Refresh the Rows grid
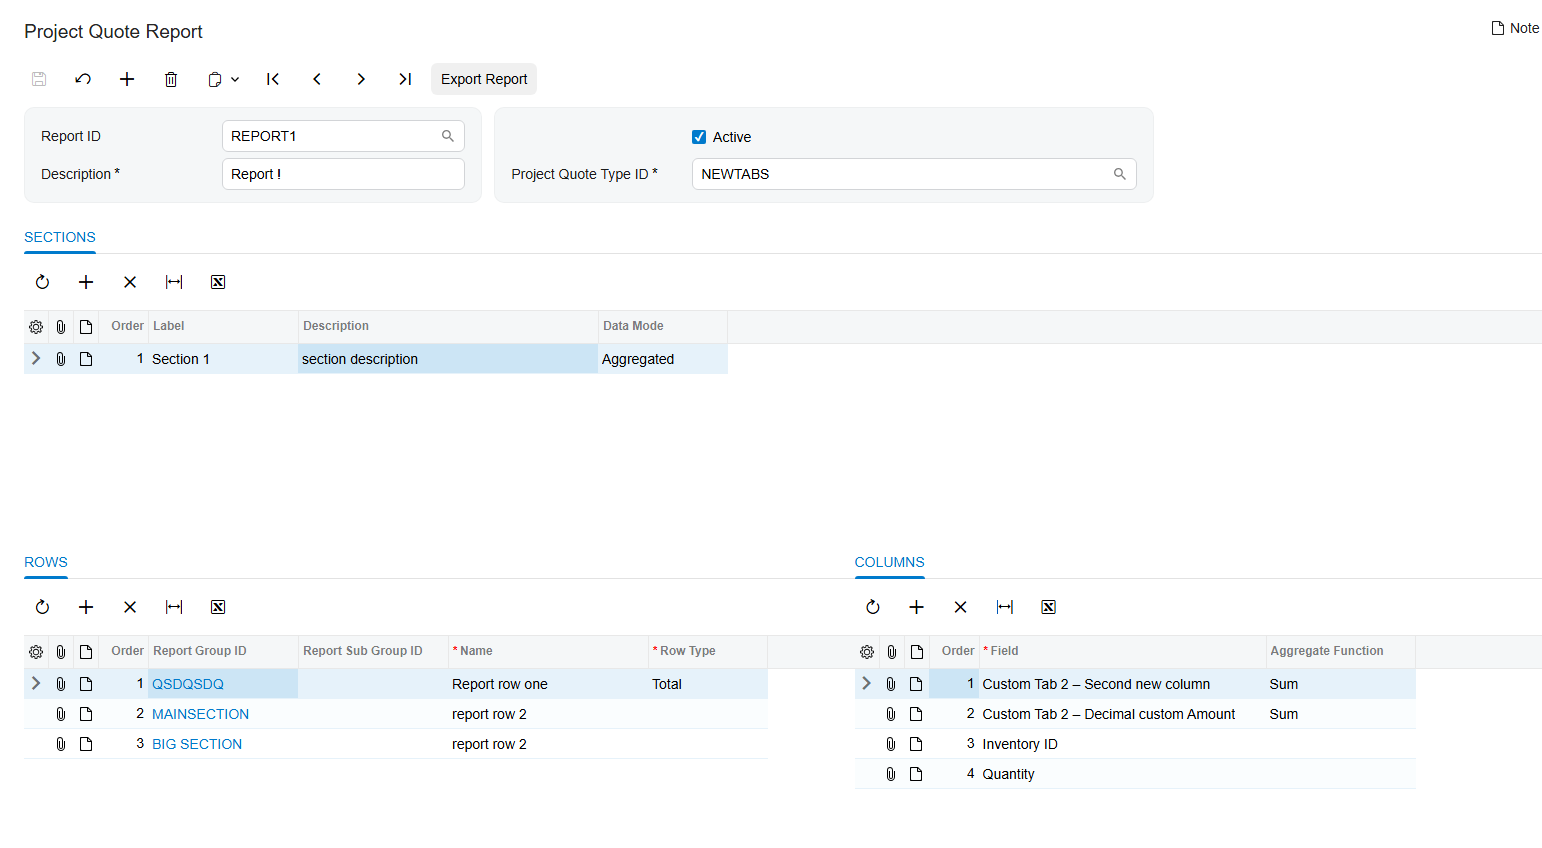 [x=42, y=607]
